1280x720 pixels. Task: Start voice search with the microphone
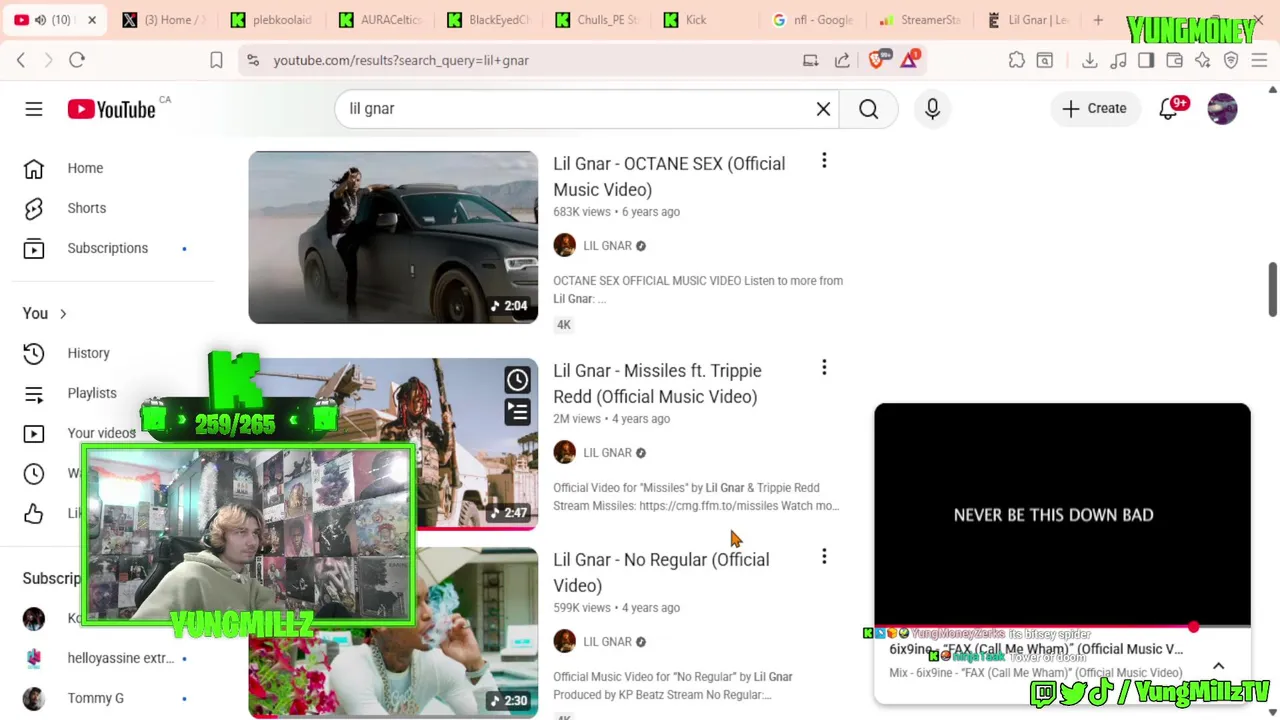coord(932,109)
